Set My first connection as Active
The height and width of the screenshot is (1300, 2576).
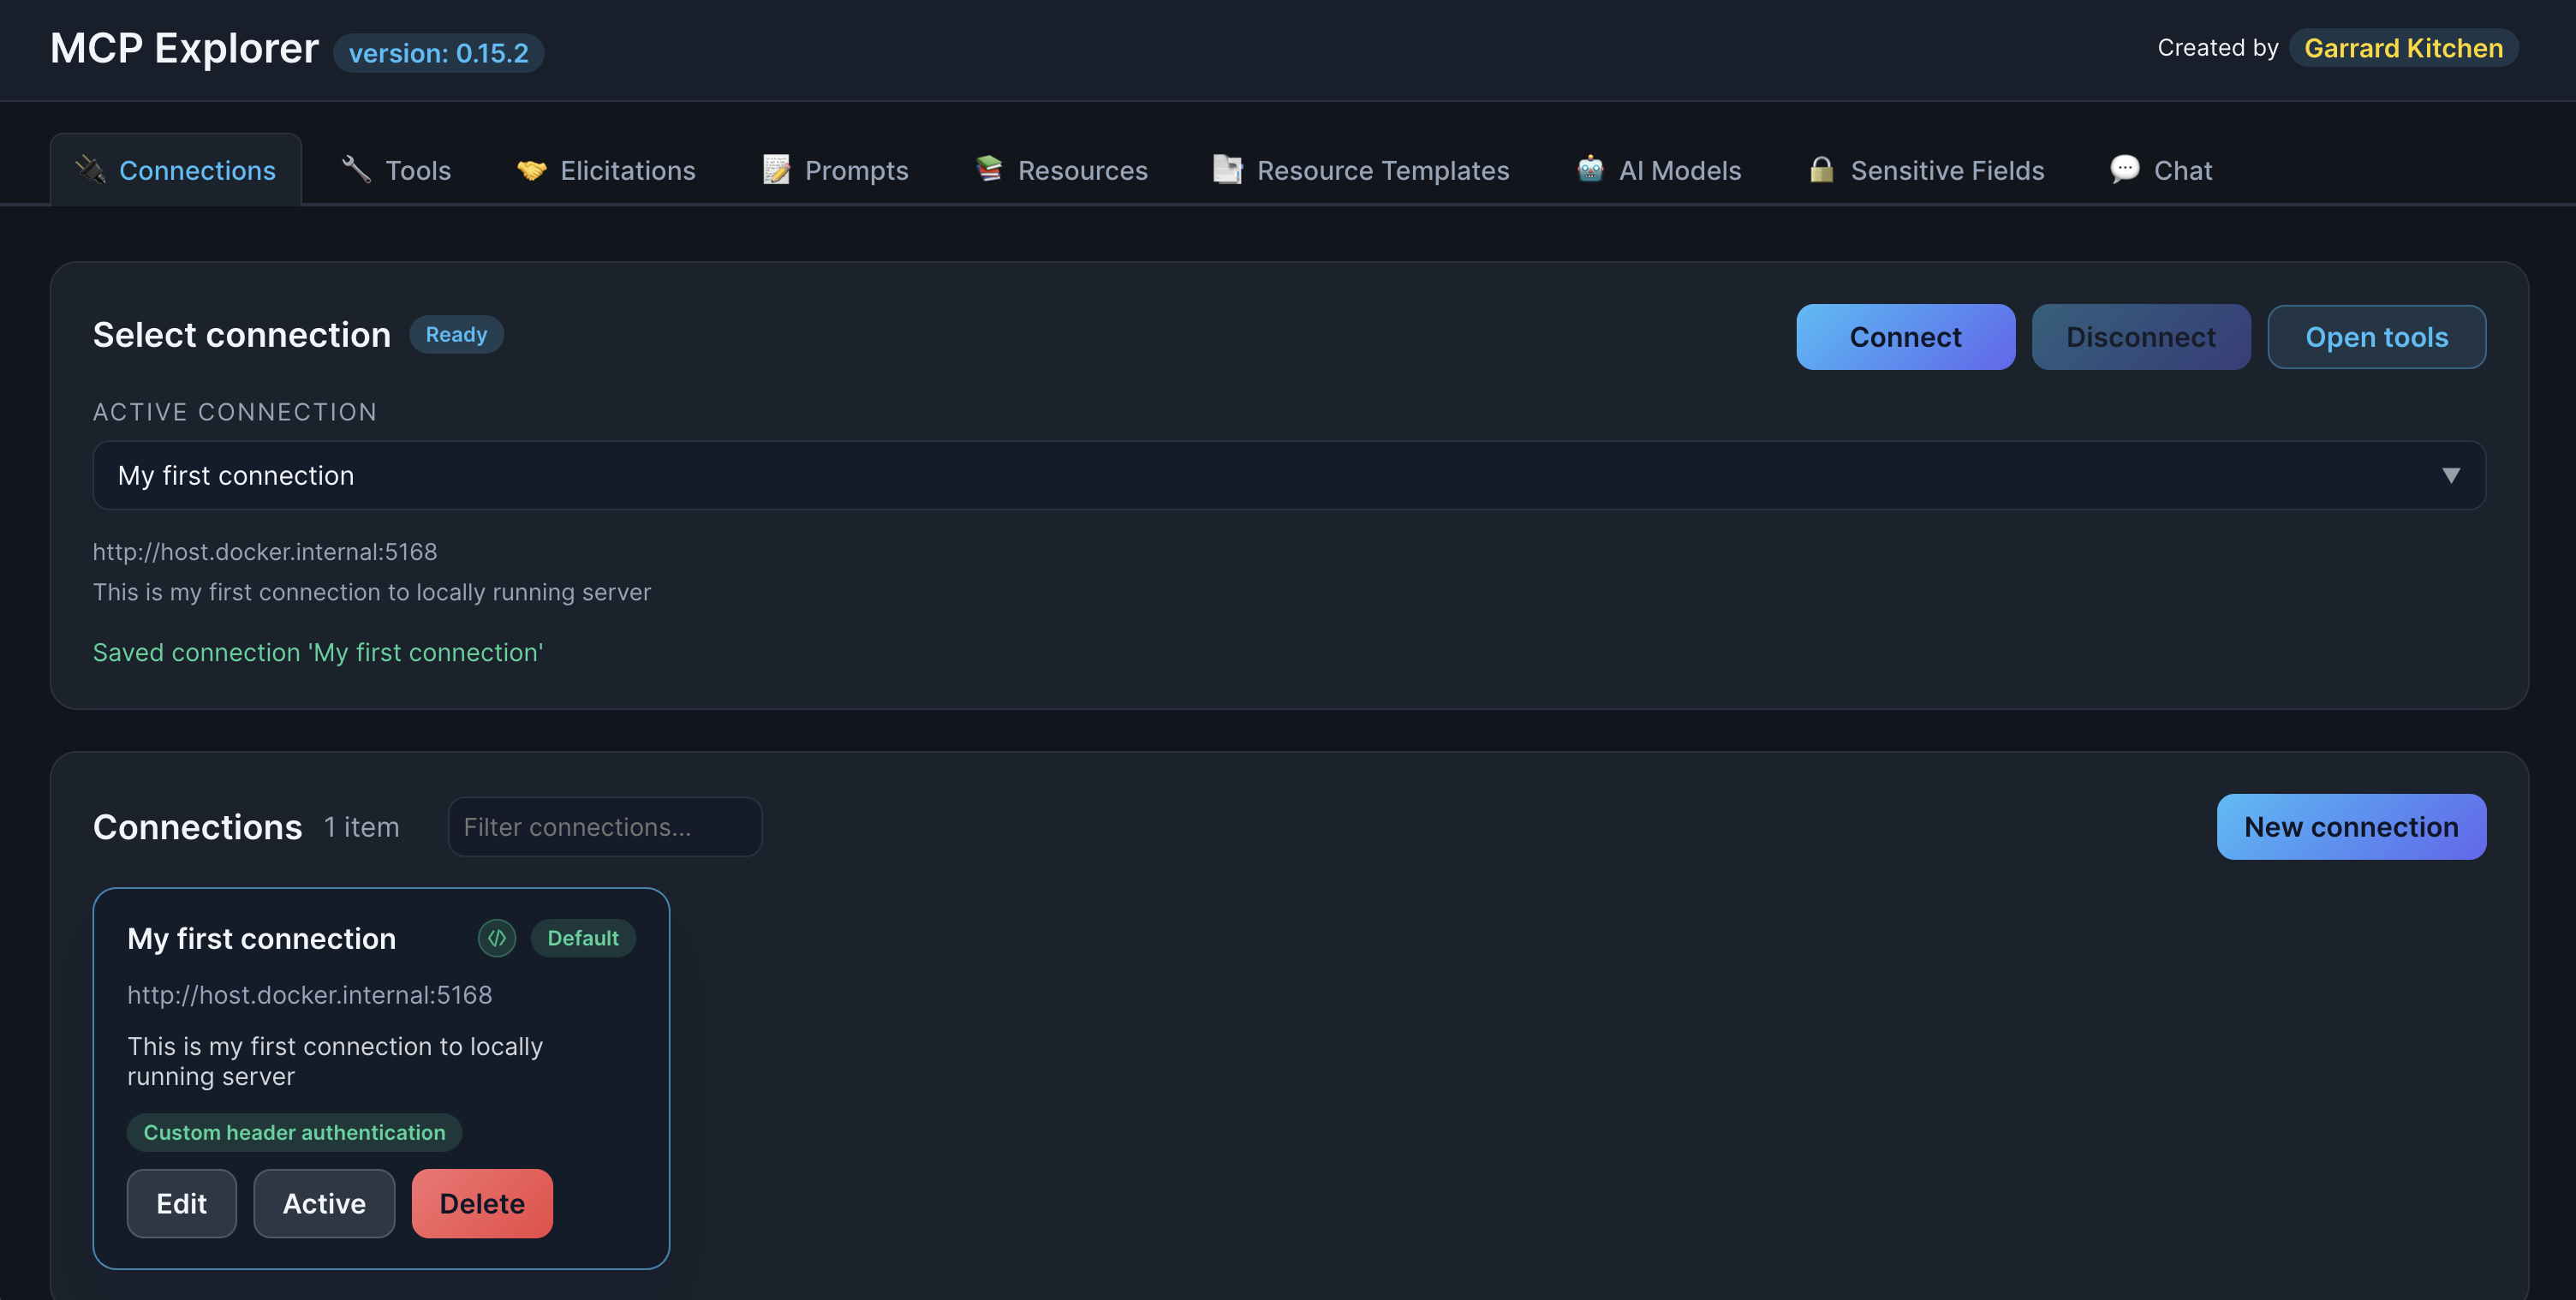323,1203
